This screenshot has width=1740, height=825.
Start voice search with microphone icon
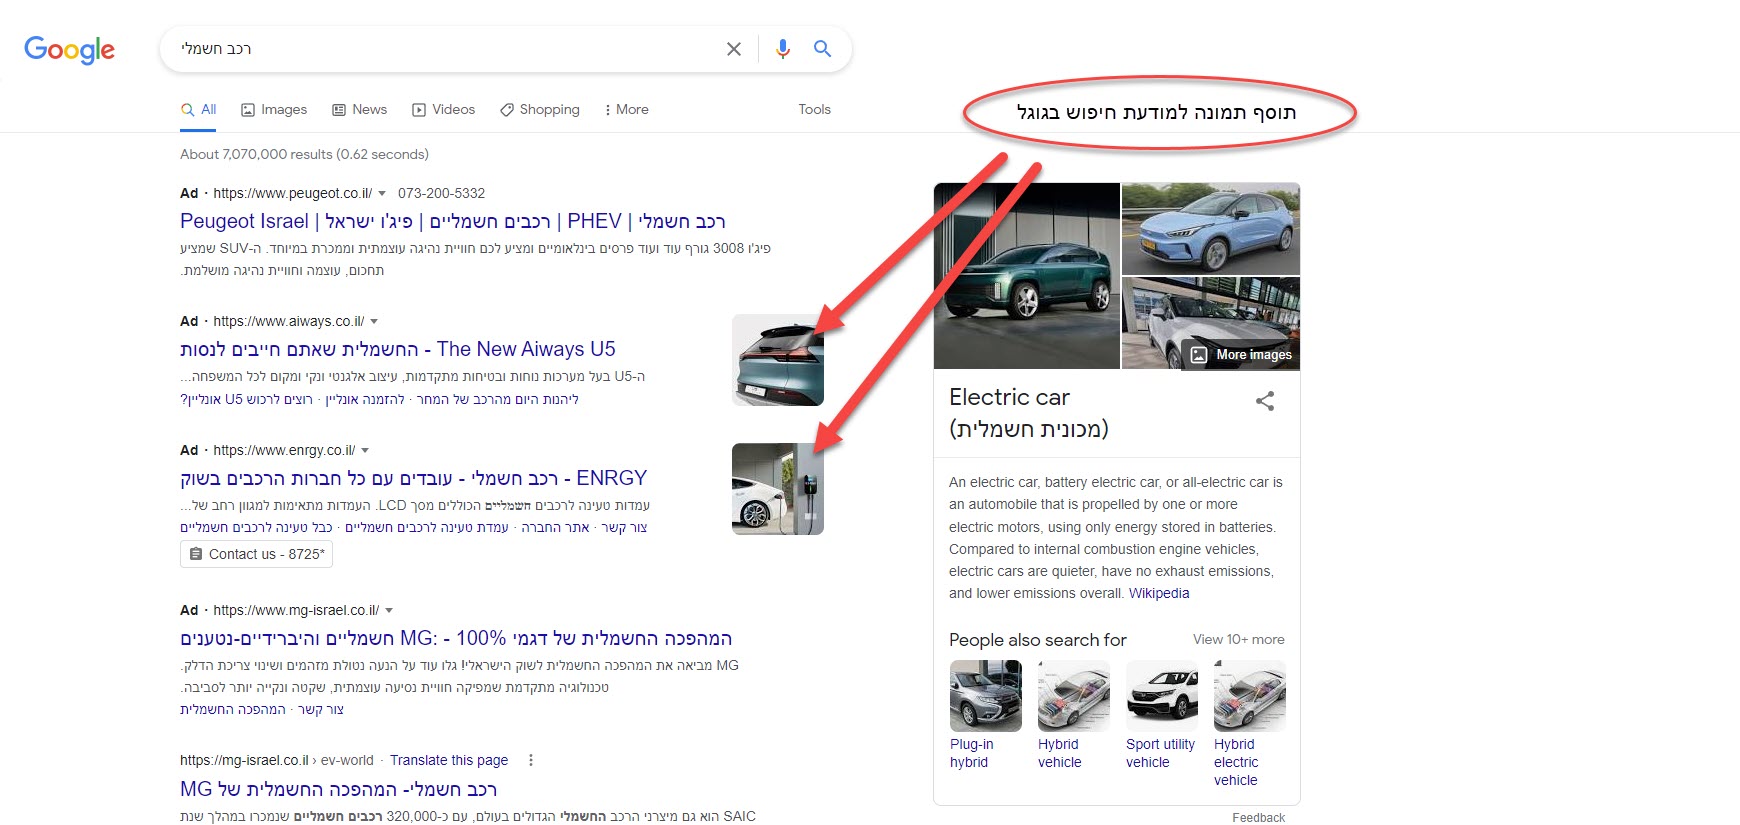pos(783,49)
